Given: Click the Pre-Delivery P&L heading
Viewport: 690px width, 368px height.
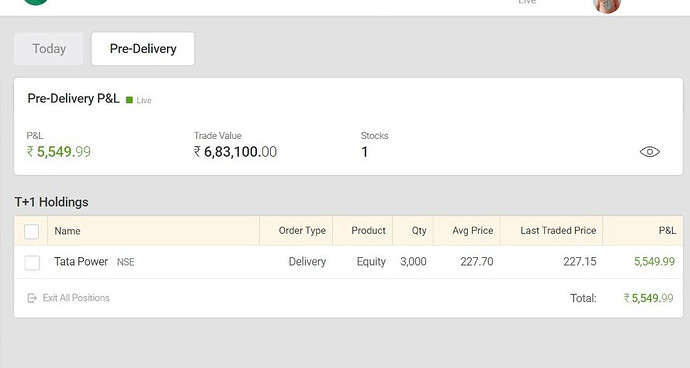Looking at the screenshot, I should 73,98.
